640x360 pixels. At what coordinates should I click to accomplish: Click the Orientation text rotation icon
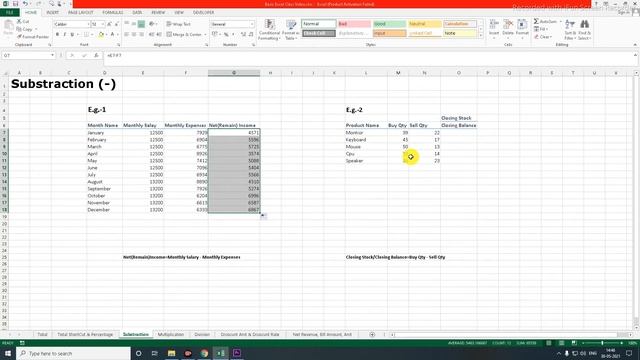(151, 24)
